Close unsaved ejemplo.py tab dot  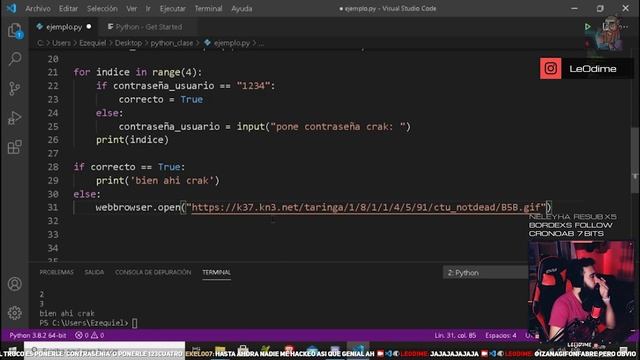pos(89,27)
